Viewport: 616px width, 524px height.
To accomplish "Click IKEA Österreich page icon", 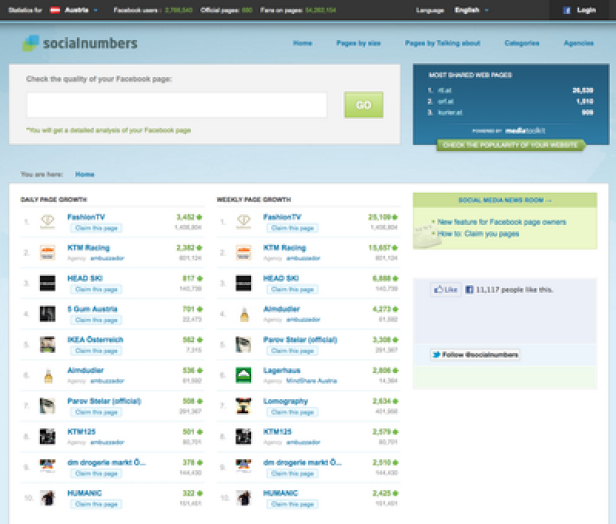I will [48, 344].
